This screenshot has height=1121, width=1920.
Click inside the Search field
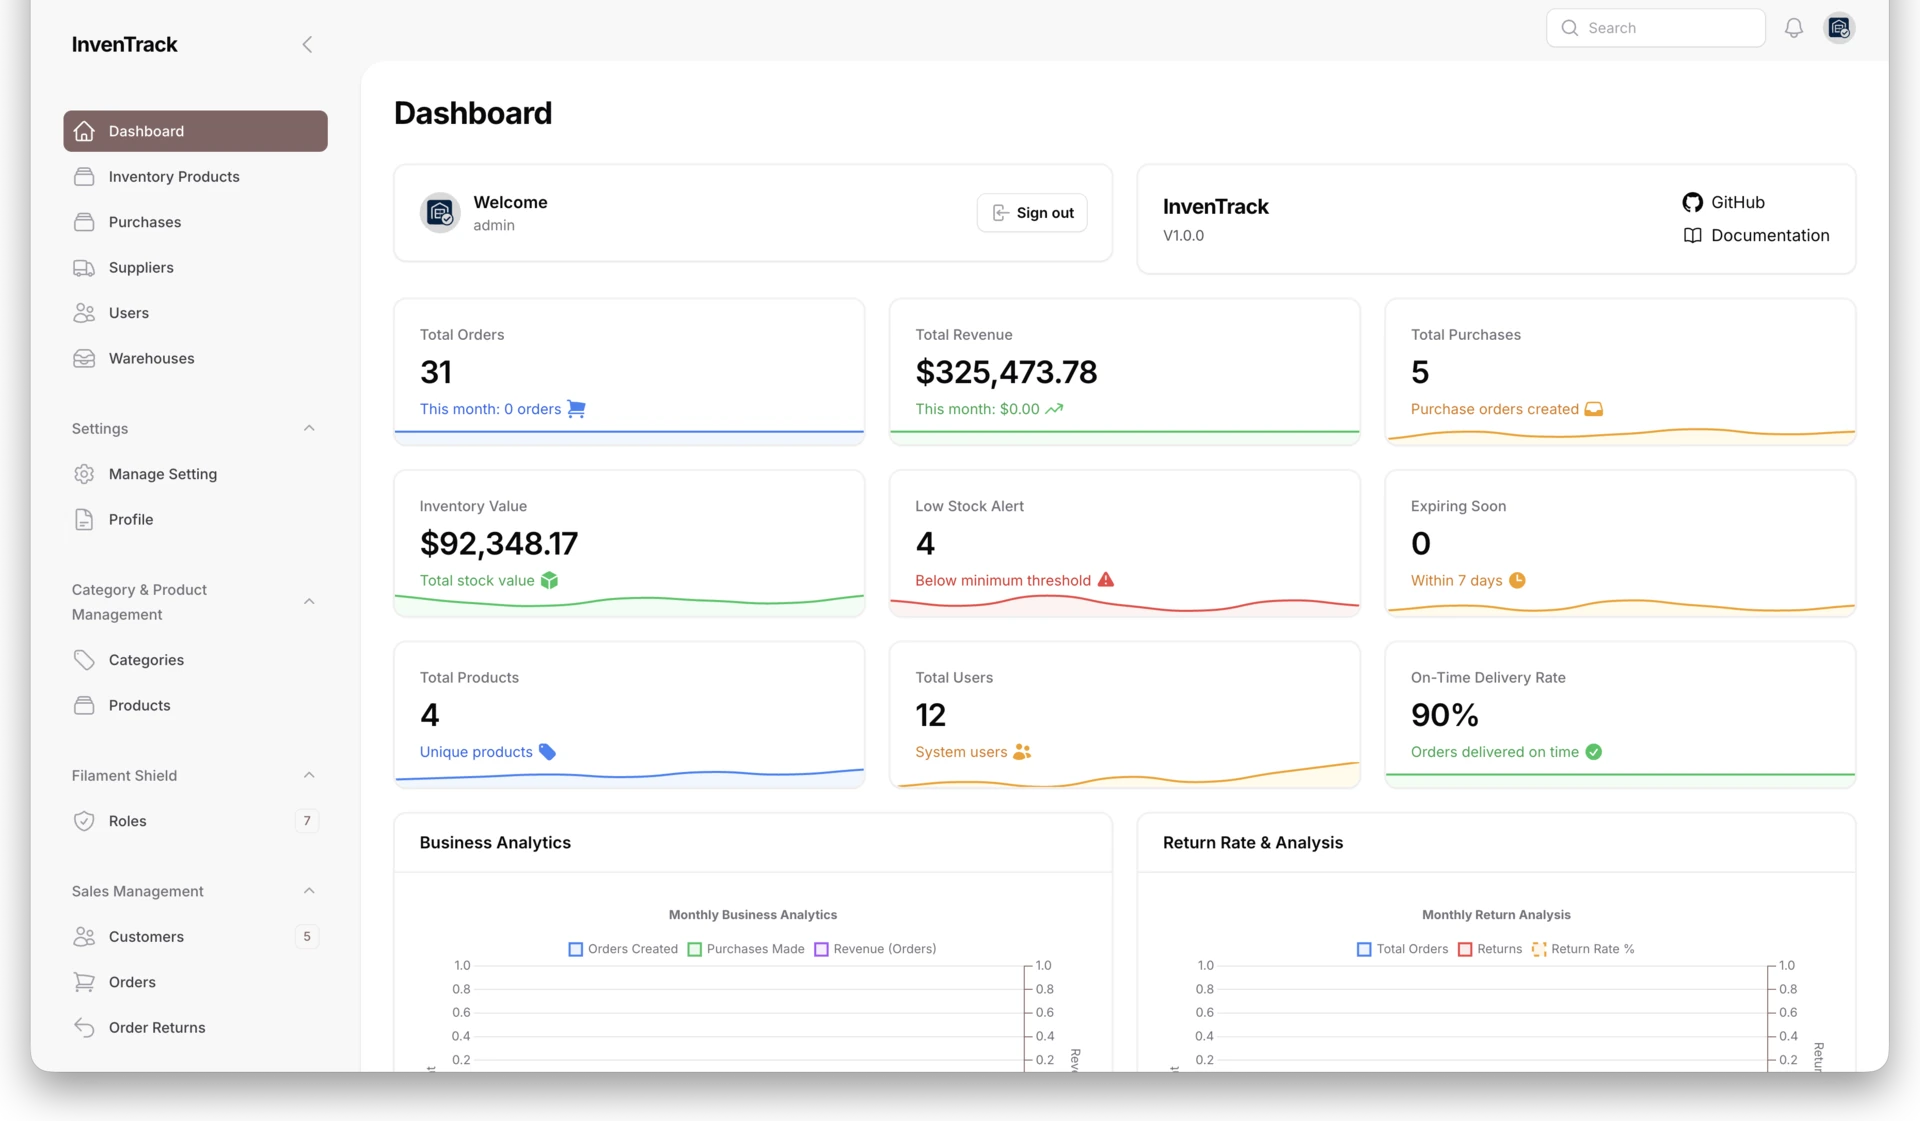[1656, 28]
